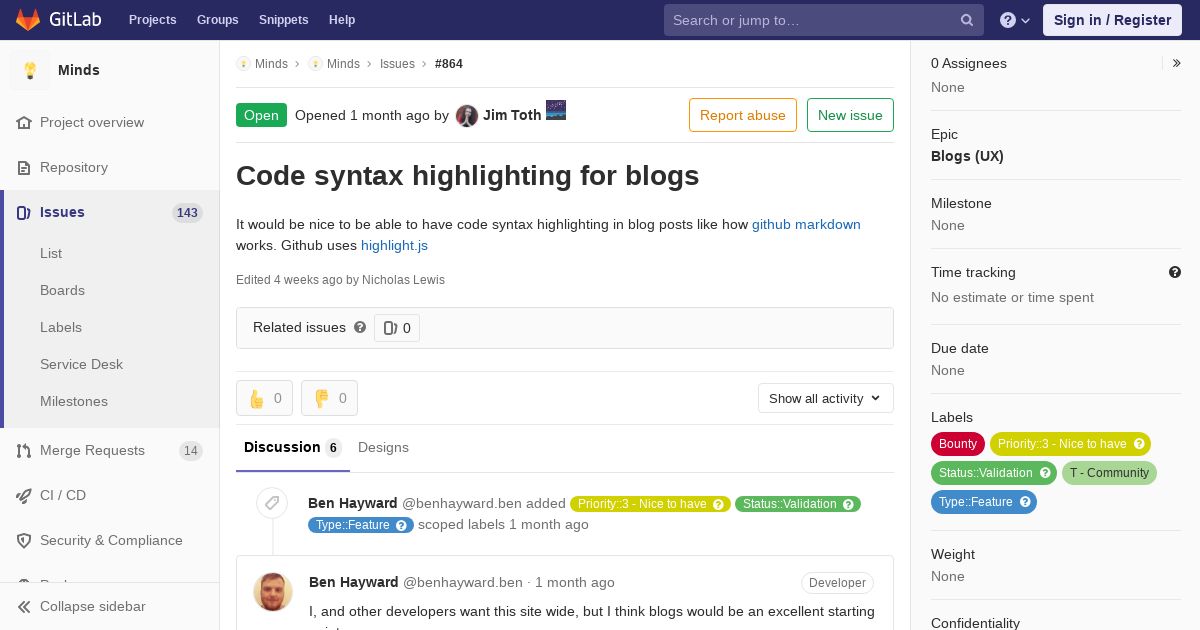Click the Minds project name in sidebar
The image size is (1200, 630).
[79, 70]
